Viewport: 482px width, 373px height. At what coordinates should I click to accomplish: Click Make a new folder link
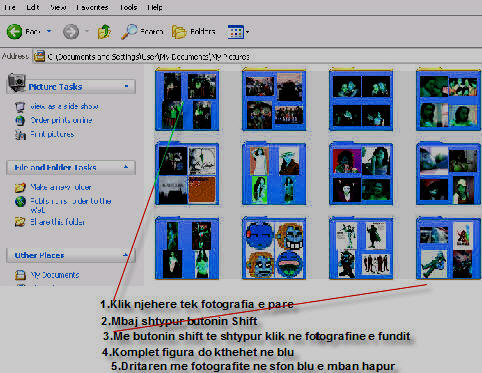click(x=61, y=187)
